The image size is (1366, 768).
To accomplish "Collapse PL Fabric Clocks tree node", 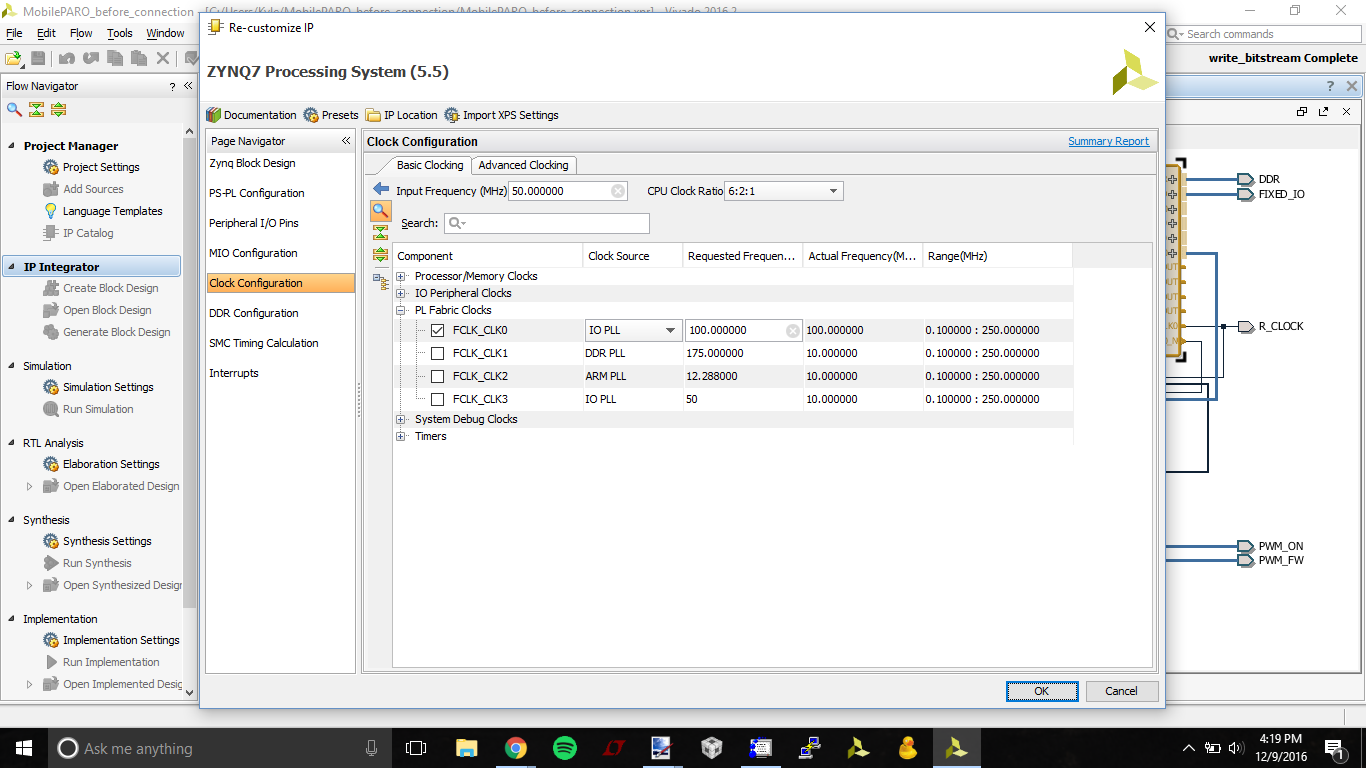I will (x=402, y=310).
